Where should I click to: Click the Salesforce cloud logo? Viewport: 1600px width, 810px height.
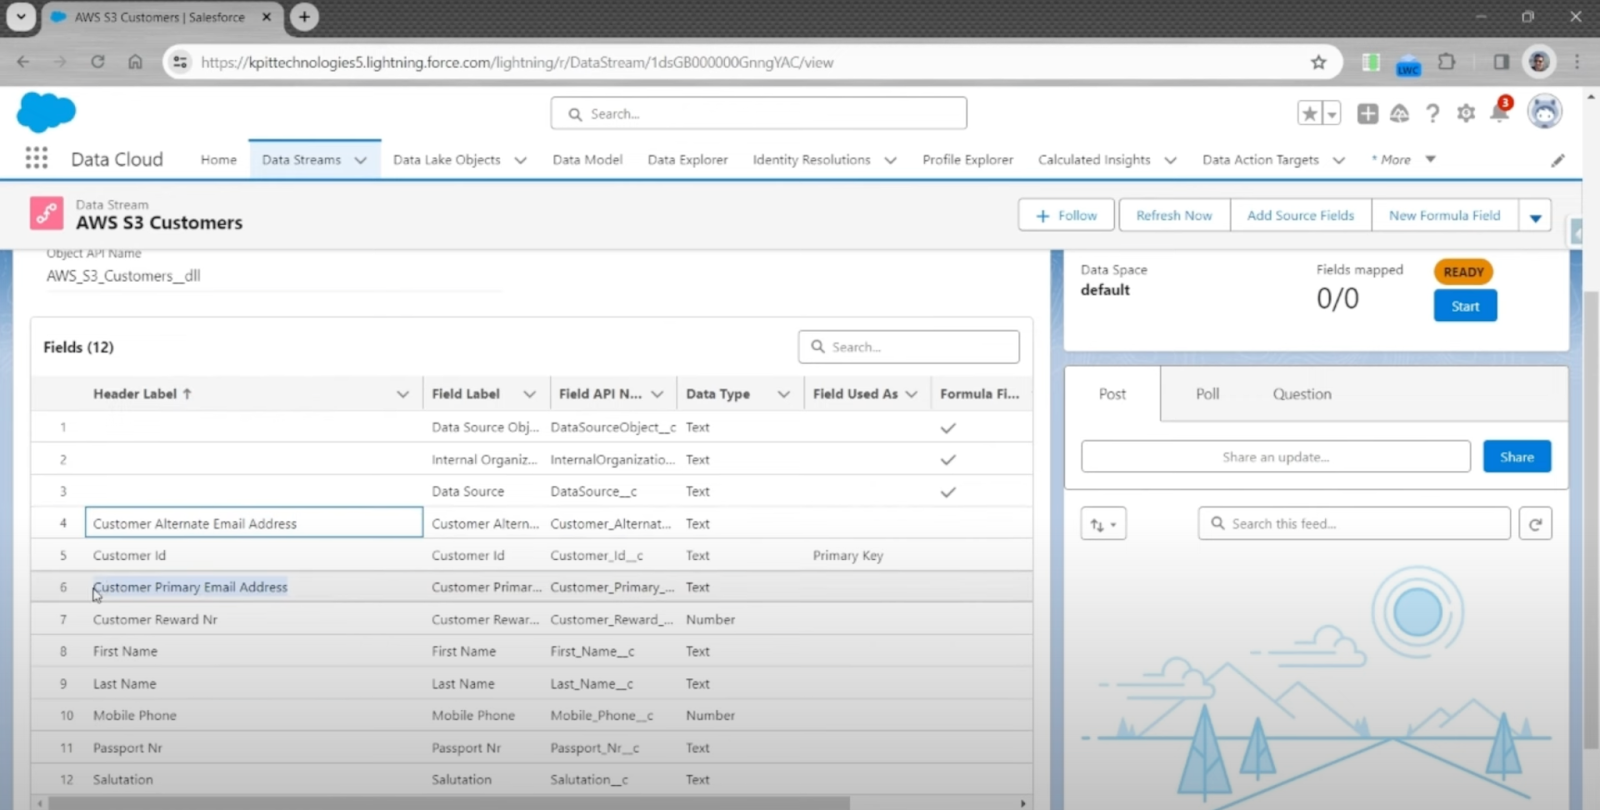[46, 112]
